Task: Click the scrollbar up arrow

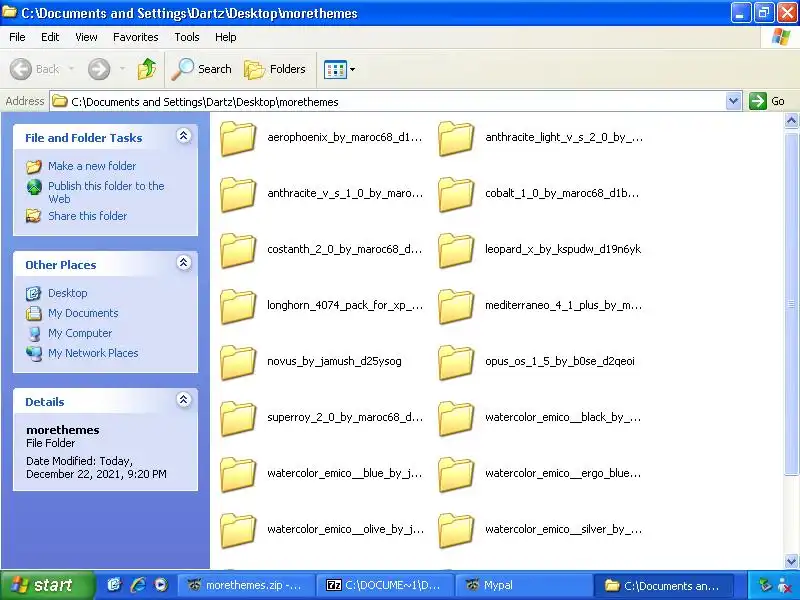Action: coord(791,121)
